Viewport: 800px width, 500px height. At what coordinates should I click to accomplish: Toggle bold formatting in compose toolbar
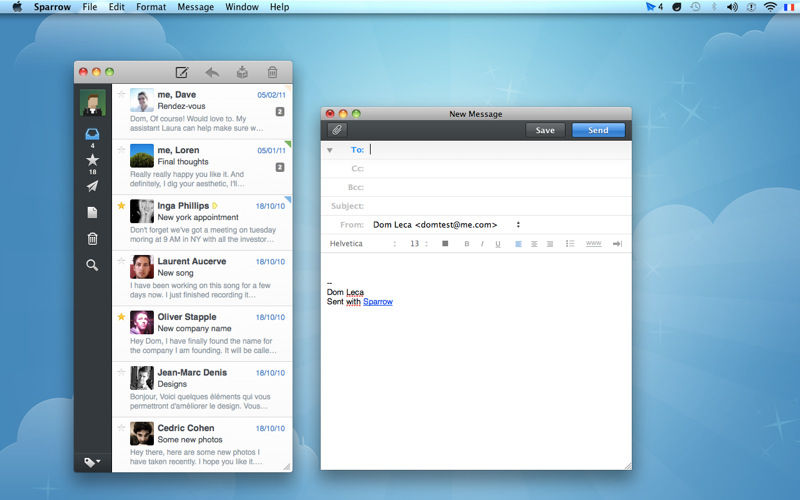coord(466,244)
